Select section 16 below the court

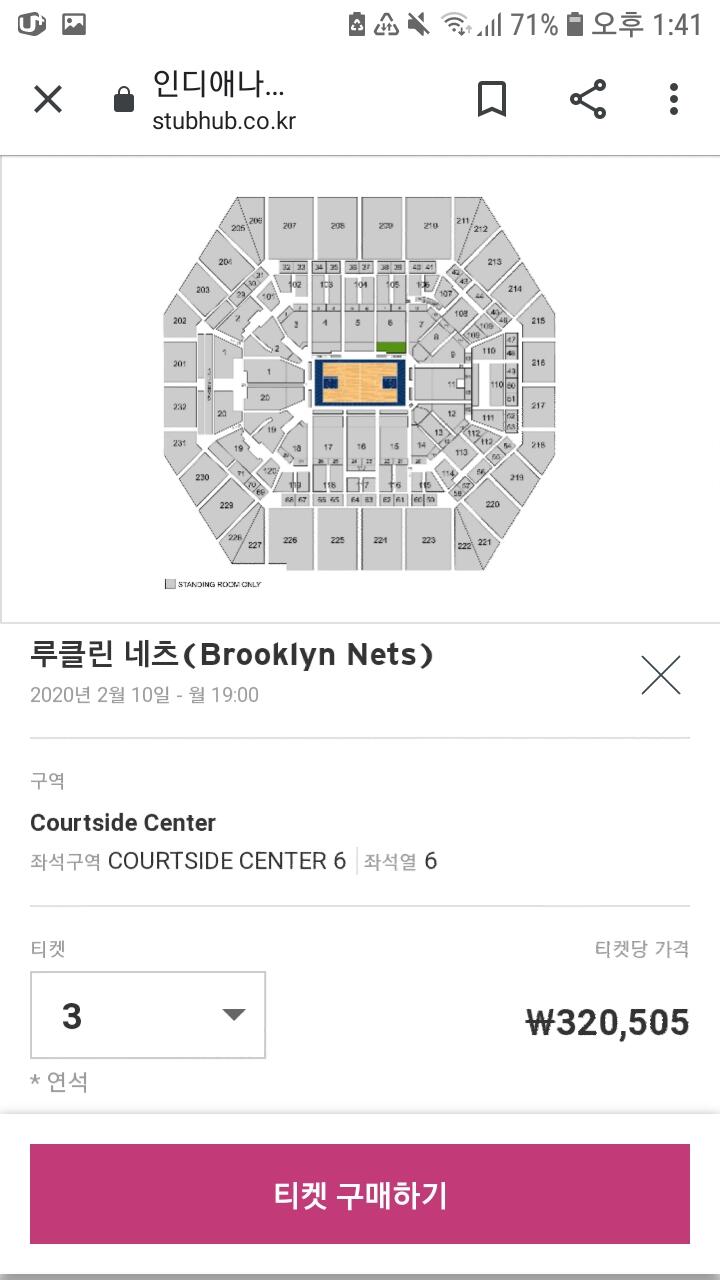pyautogui.click(x=361, y=446)
